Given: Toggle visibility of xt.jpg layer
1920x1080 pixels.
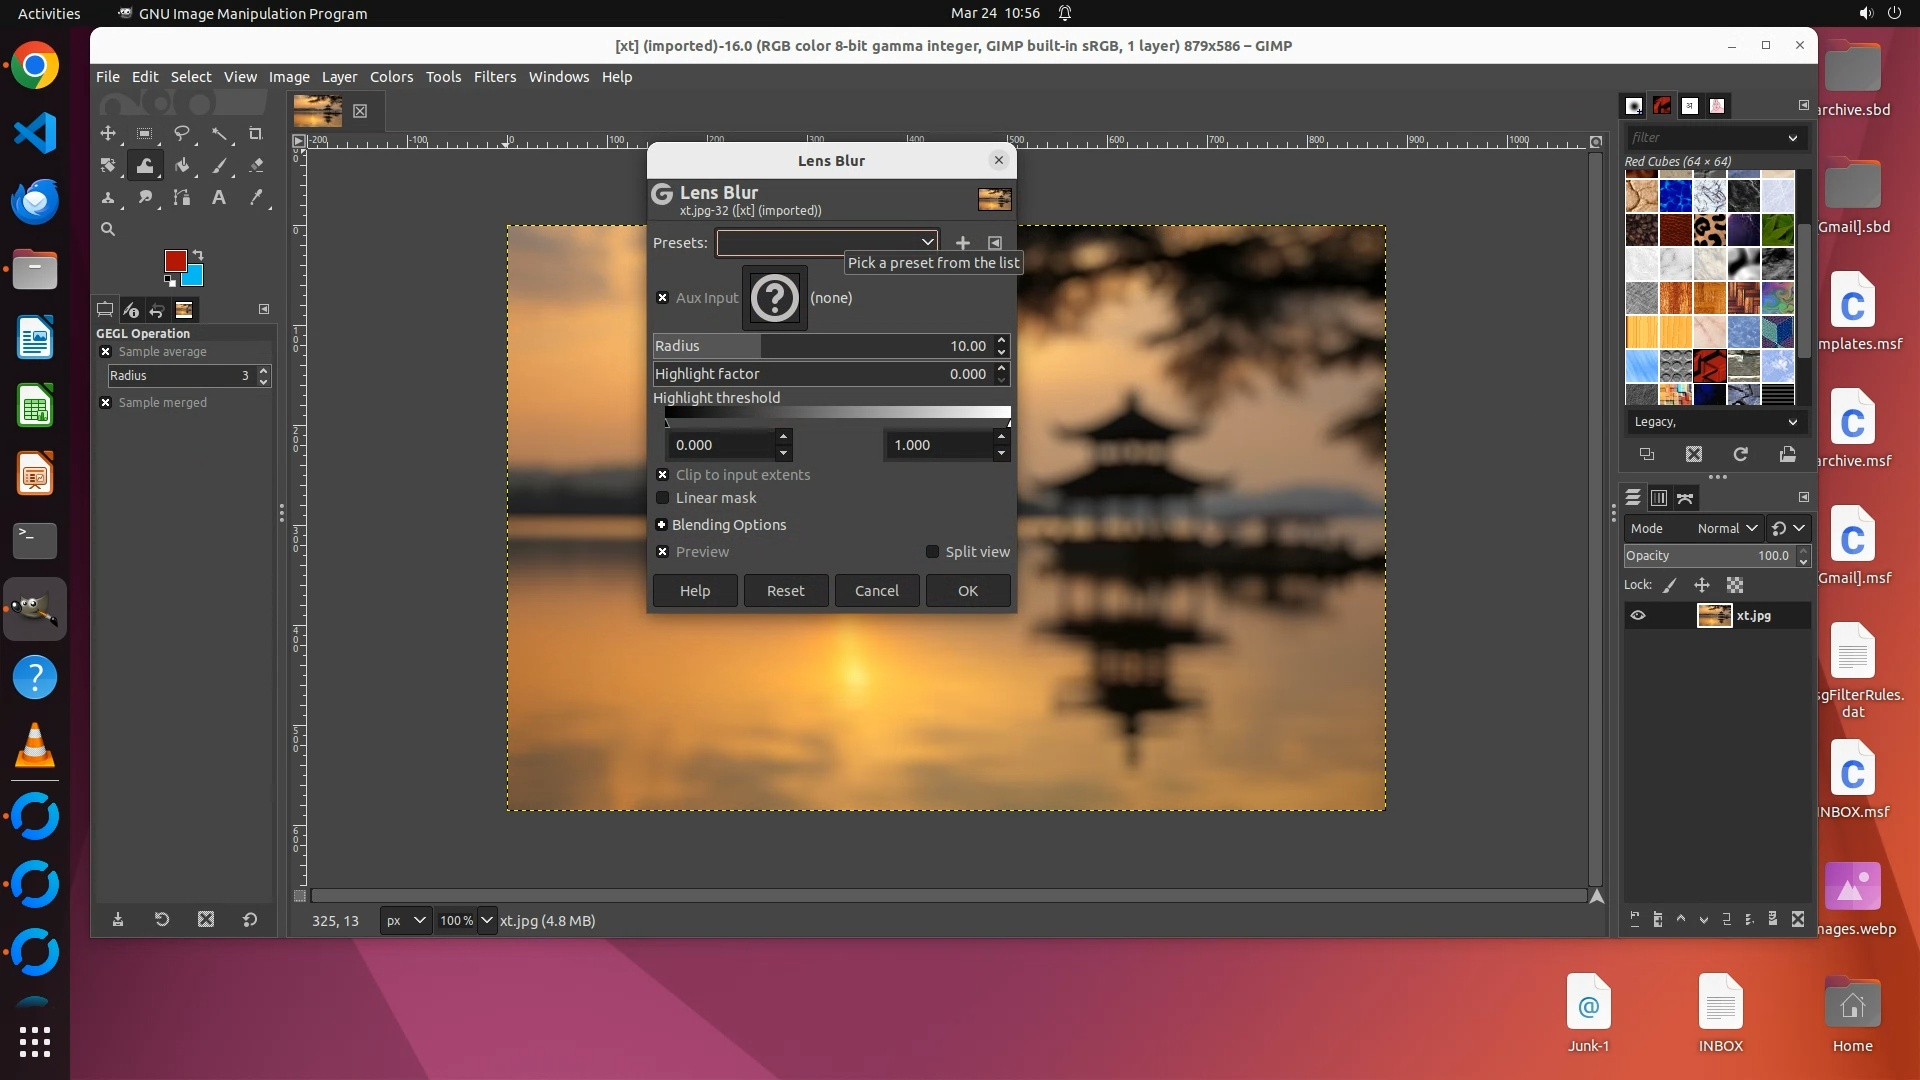Looking at the screenshot, I should (1638, 616).
